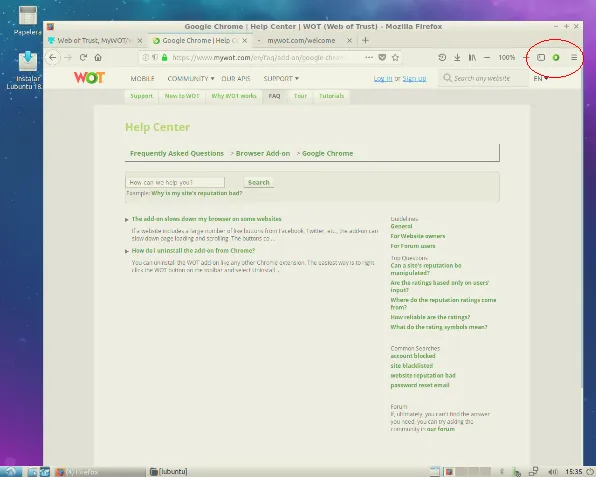Open a new tab with plus button
Image resolution: width=596 pixels, height=477 pixels.
(365, 40)
